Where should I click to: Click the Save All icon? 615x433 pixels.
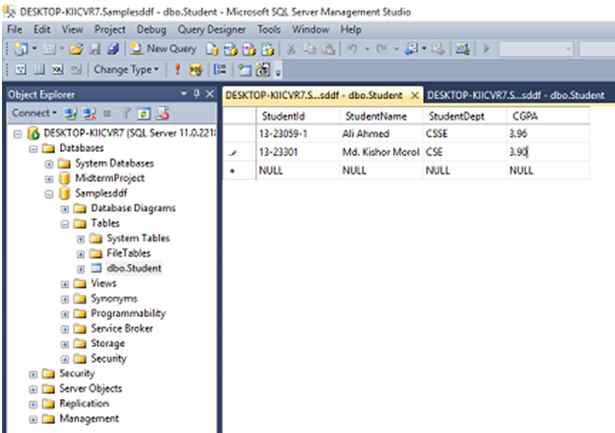pyautogui.click(x=113, y=49)
